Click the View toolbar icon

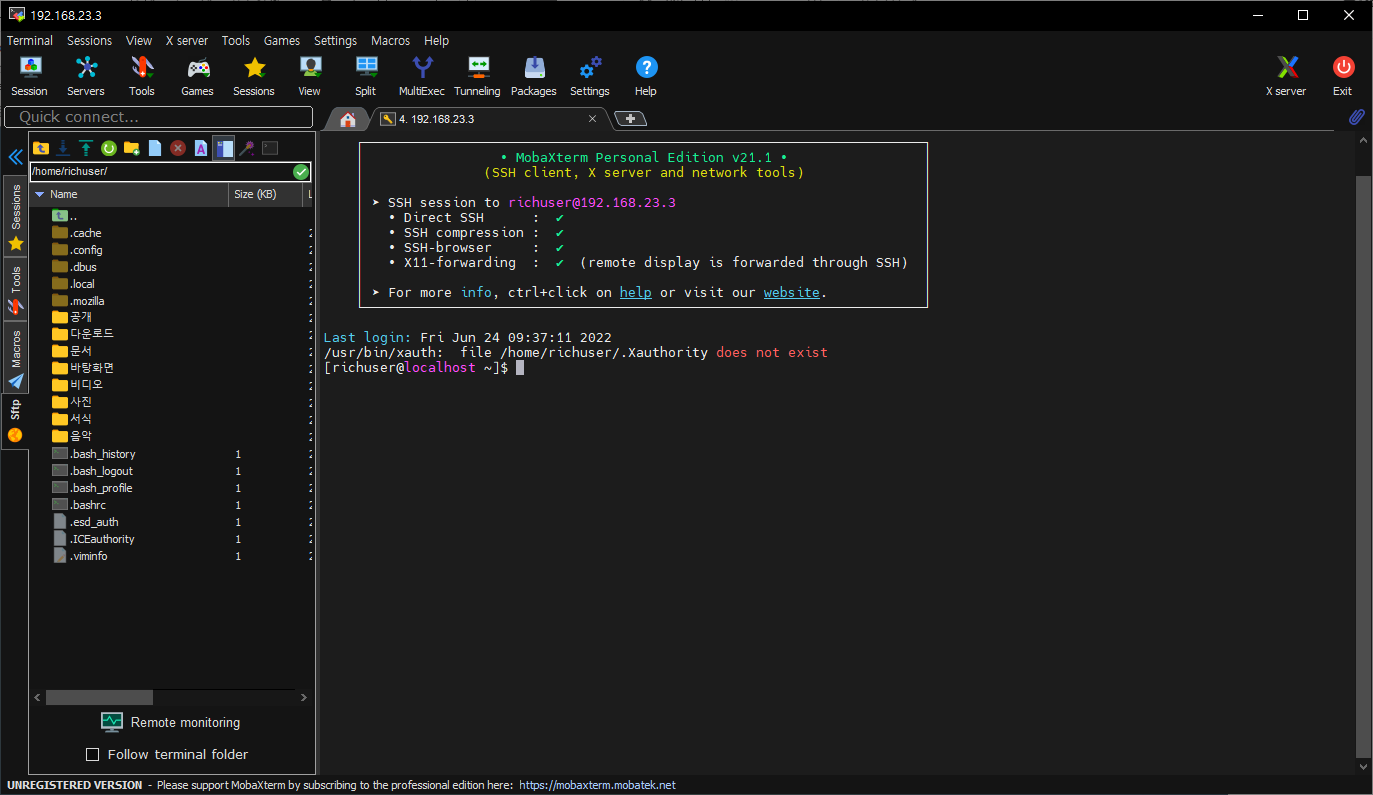310,75
